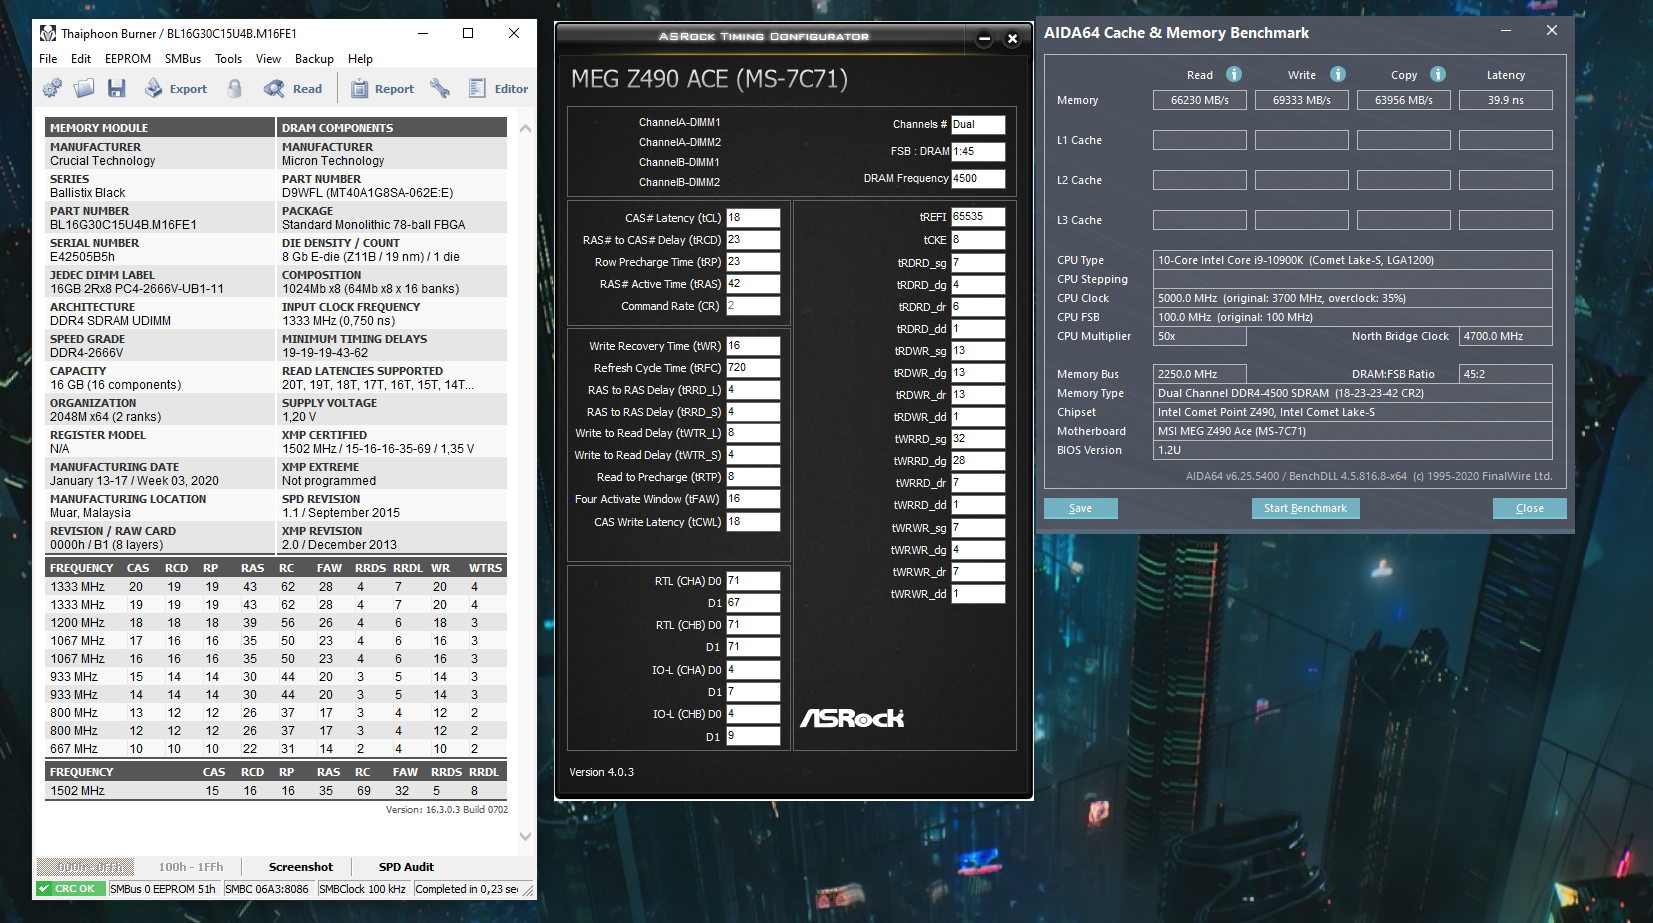The image size is (1653, 923).
Task: Click the padlock icon in Thaiphoon toolbar
Action: (x=235, y=89)
